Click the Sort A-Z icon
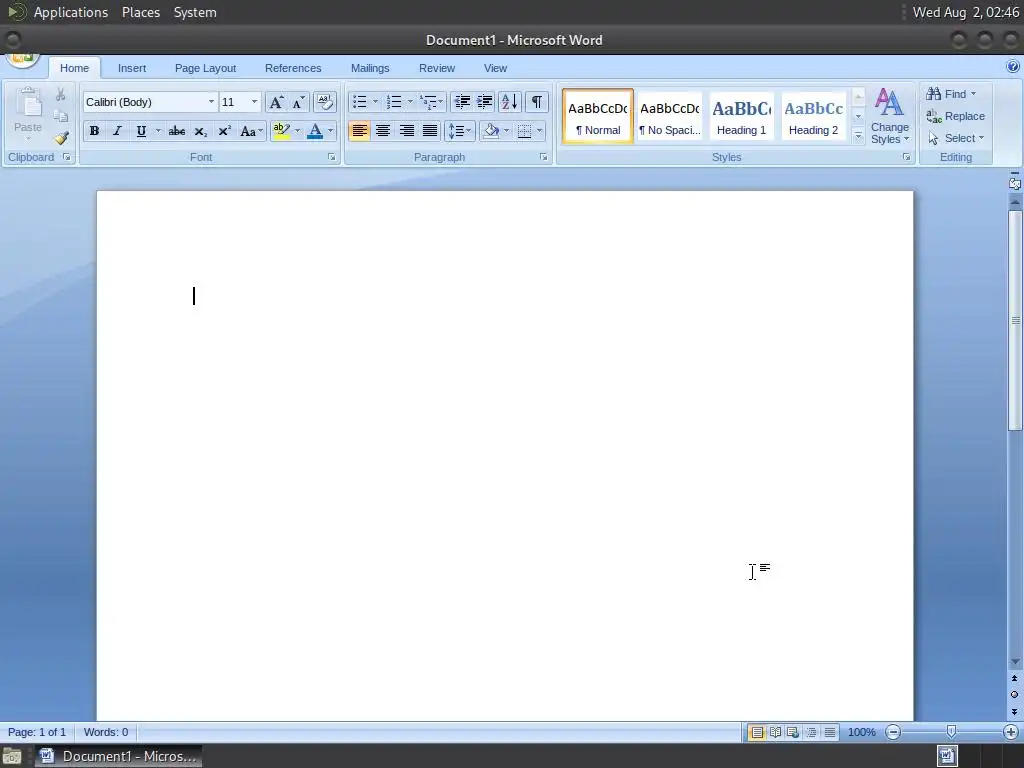The image size is (1024, 768). (509, 102)
